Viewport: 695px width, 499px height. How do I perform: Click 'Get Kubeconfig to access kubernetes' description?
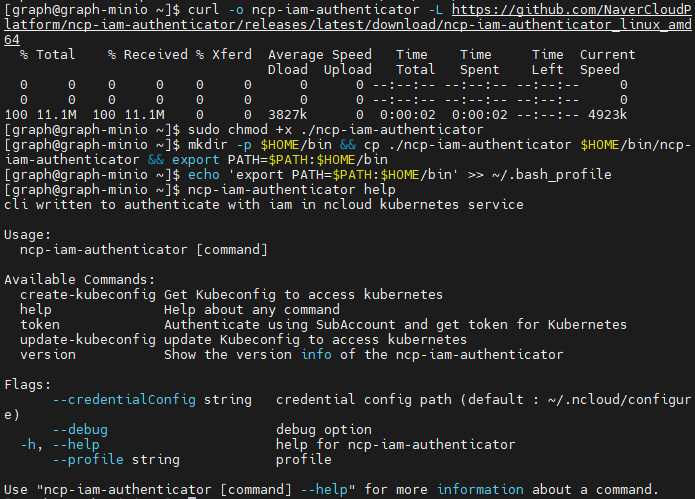coord(303,295)
